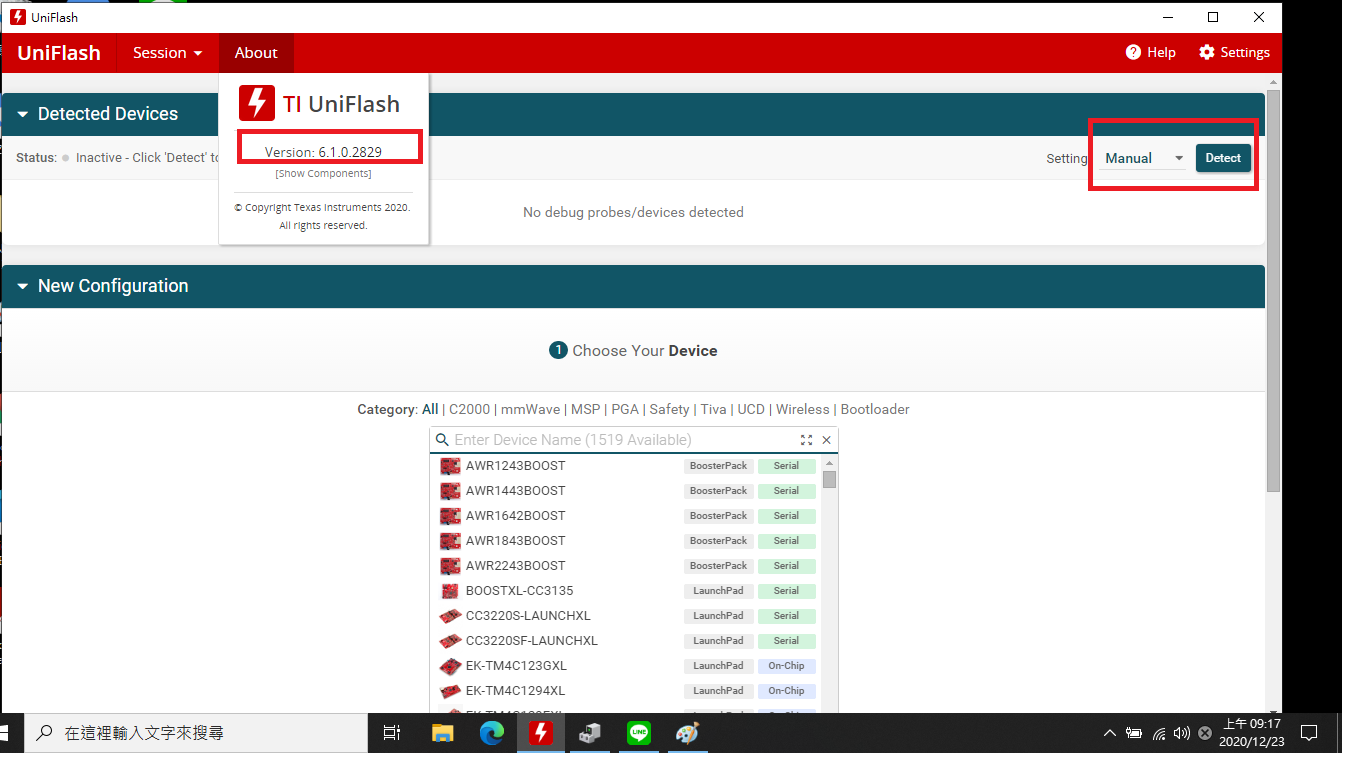Click the Version 6.1.0.2829 text
The width and height of the screenshot is (1366, 768).
[x=323, y=152]
